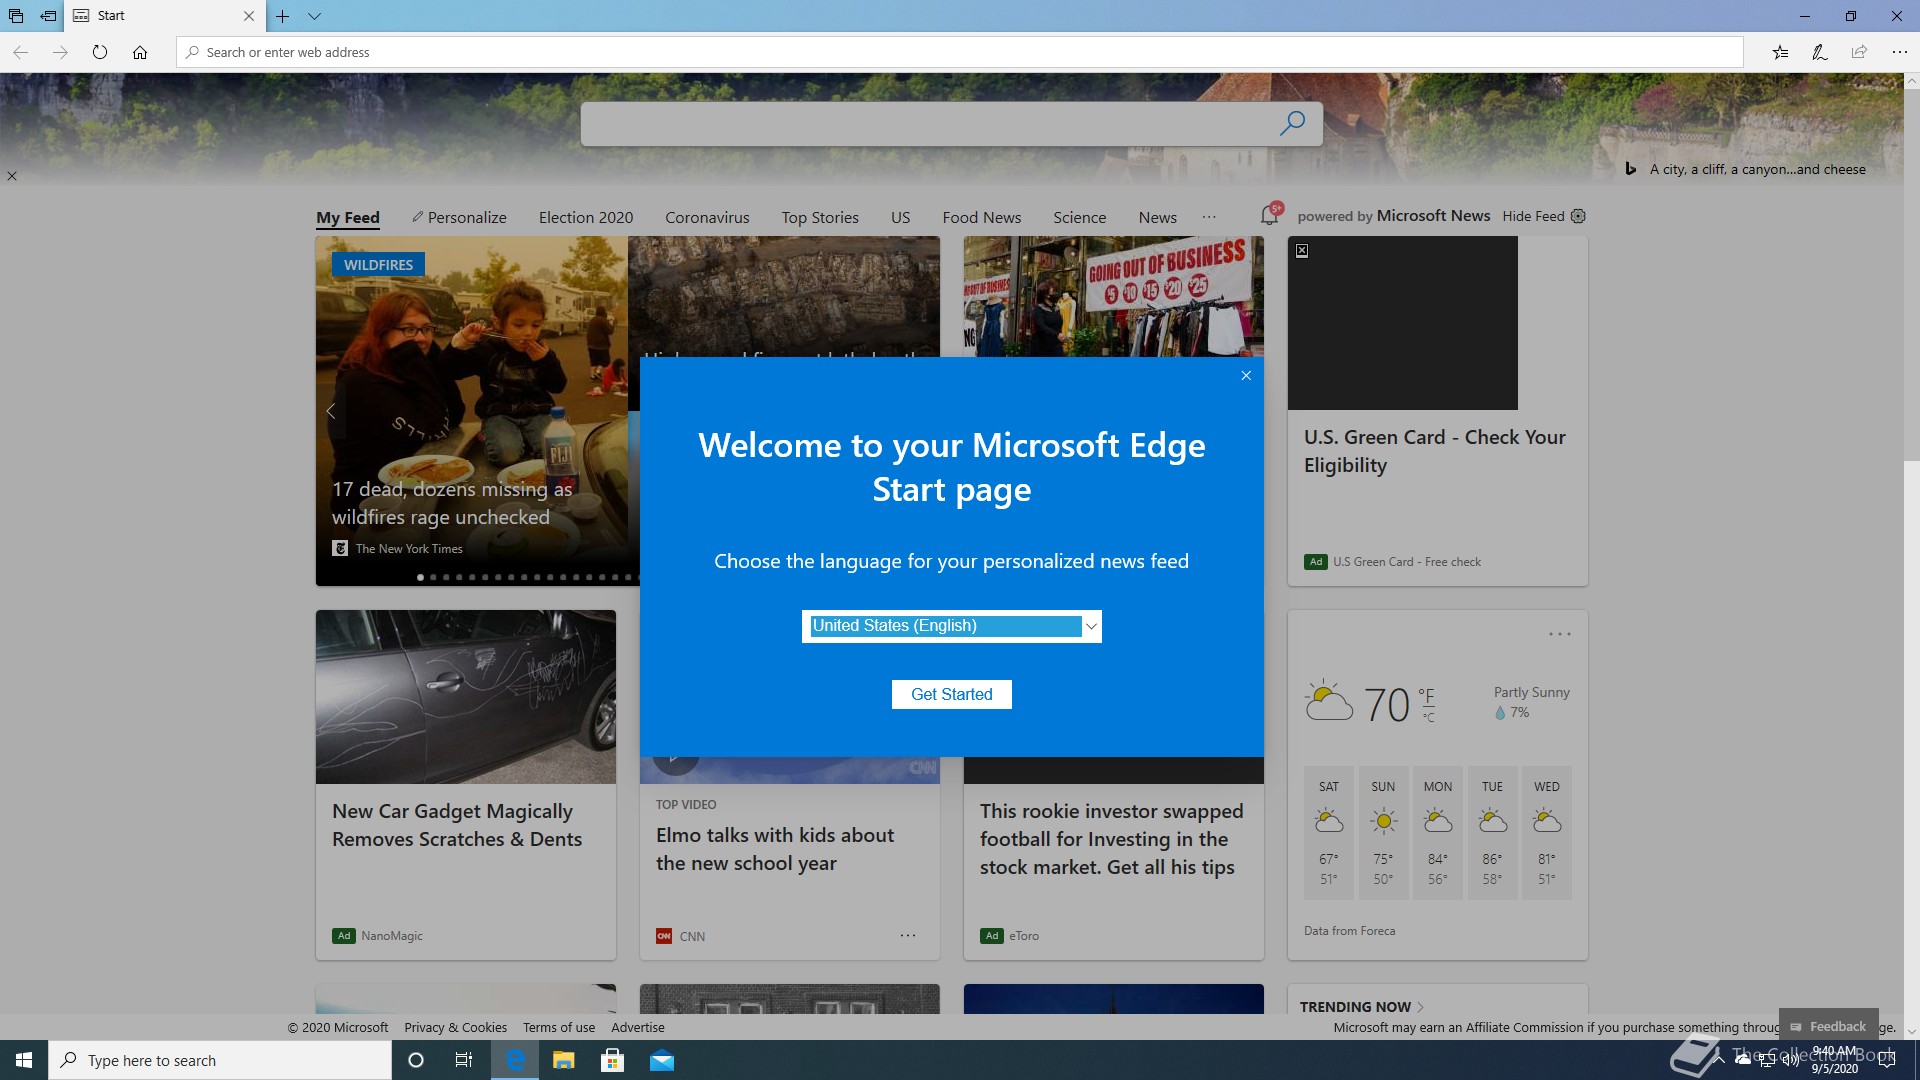Click the Hide Feed link

(1533, 216)
